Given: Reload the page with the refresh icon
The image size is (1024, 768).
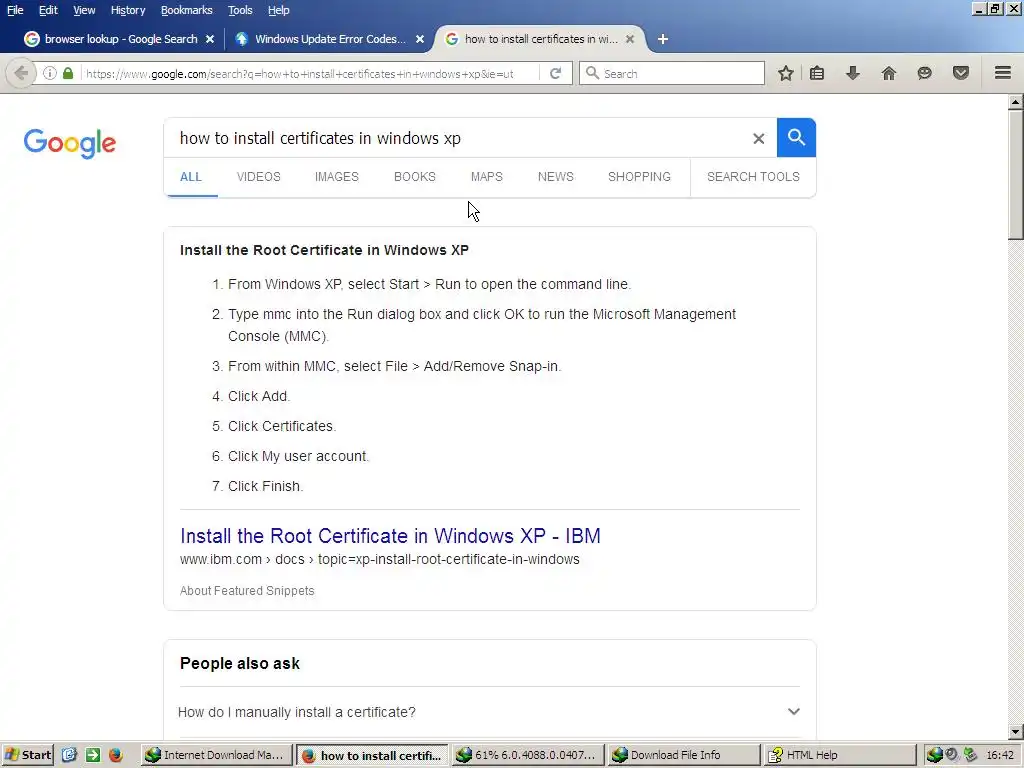Looking at the screenshot, I should point(555,73).
